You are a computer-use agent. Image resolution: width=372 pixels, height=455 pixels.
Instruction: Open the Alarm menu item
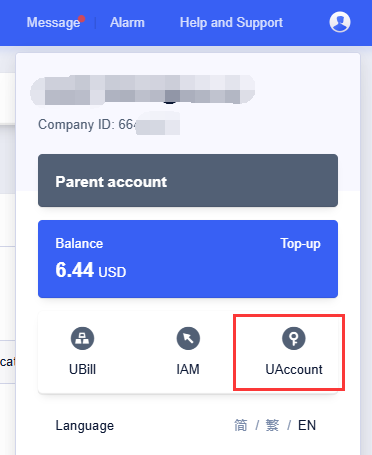click(127, 23)
